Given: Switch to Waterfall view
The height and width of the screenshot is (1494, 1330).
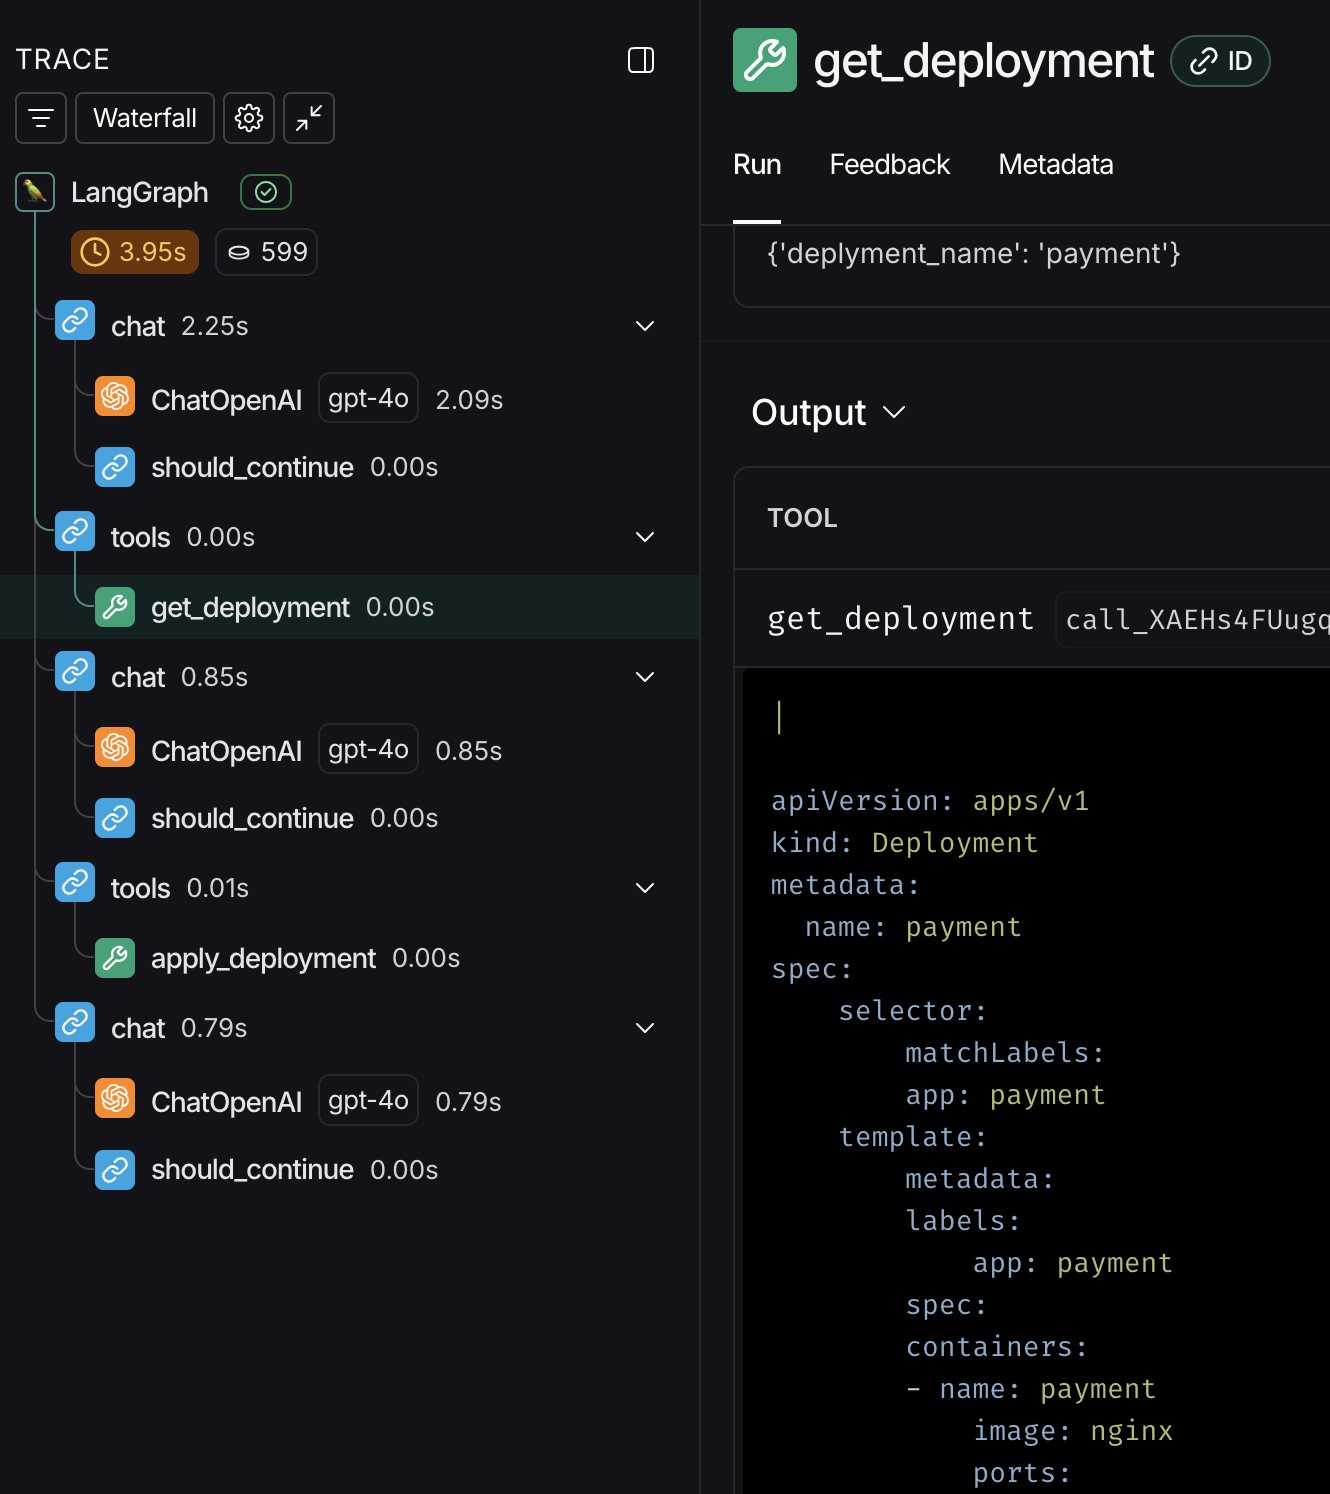Looking at the screenshot, I should (x=145, y=118).
